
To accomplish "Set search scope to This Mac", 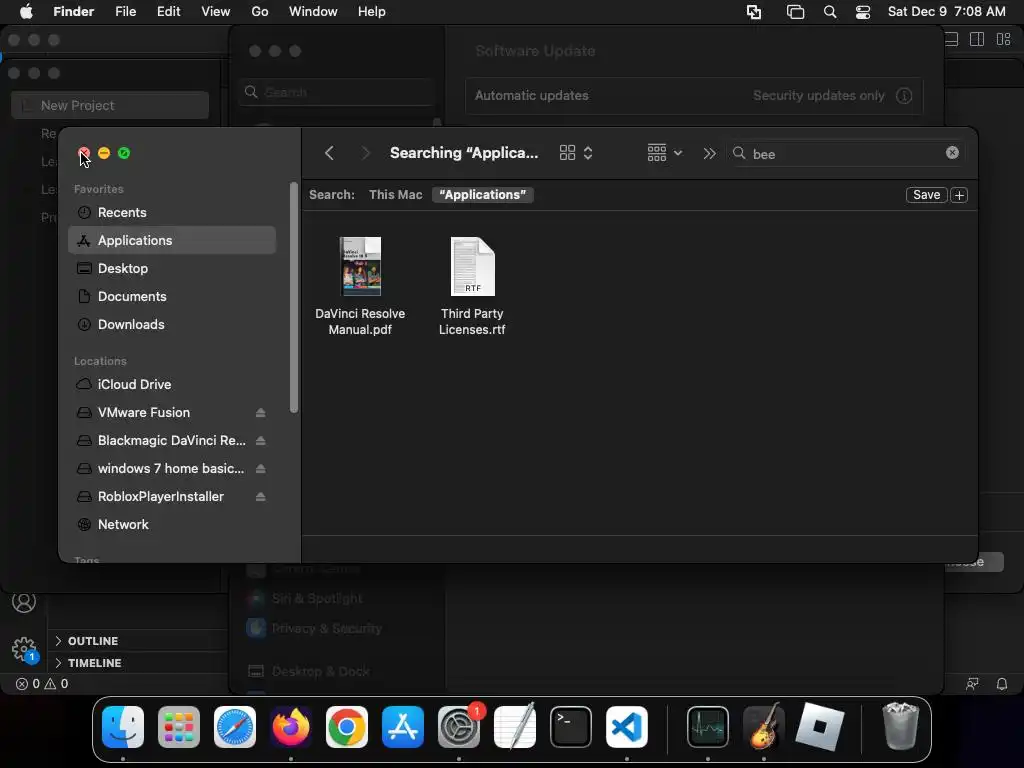I will click(395, 195).
